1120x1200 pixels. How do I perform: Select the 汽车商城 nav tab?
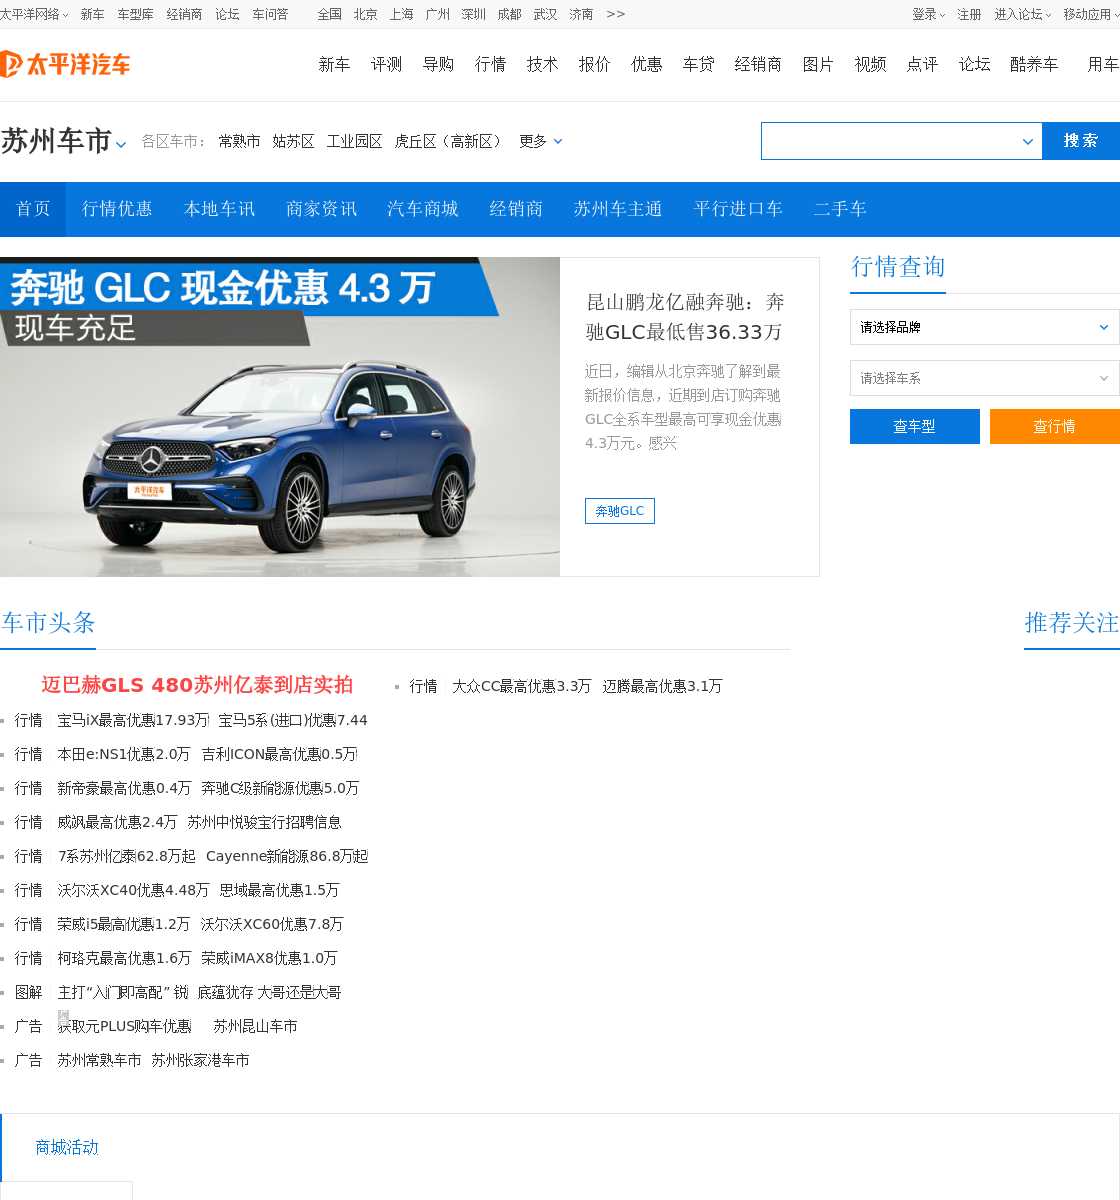point(423,209)
